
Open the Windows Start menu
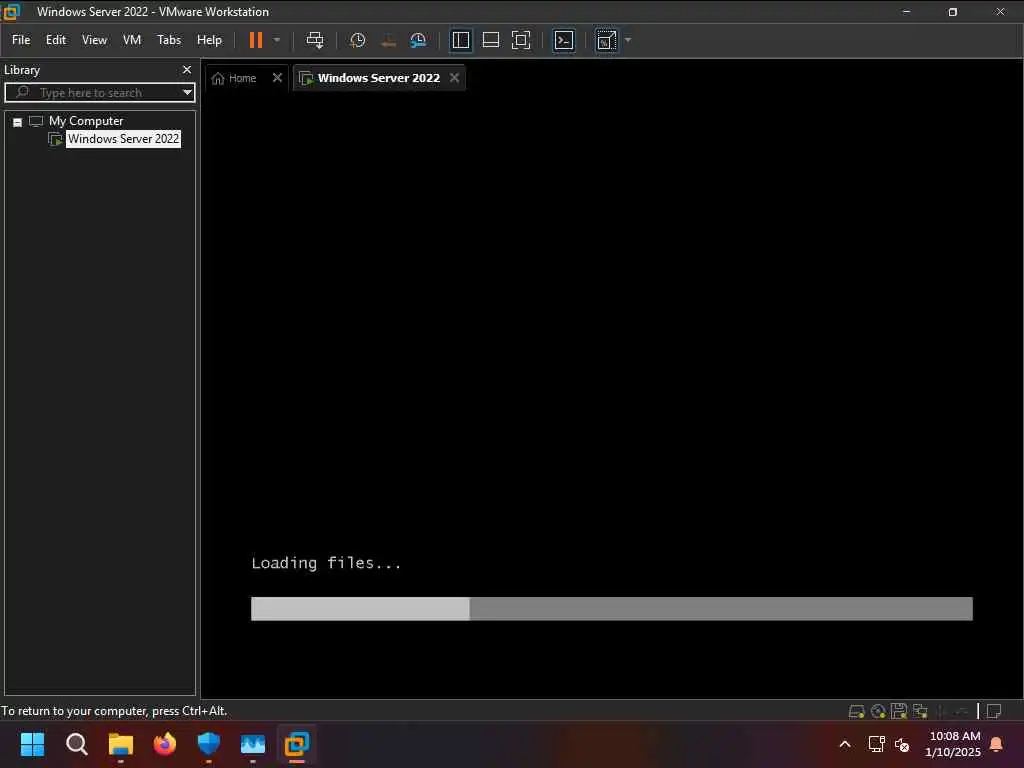[32, 743]
